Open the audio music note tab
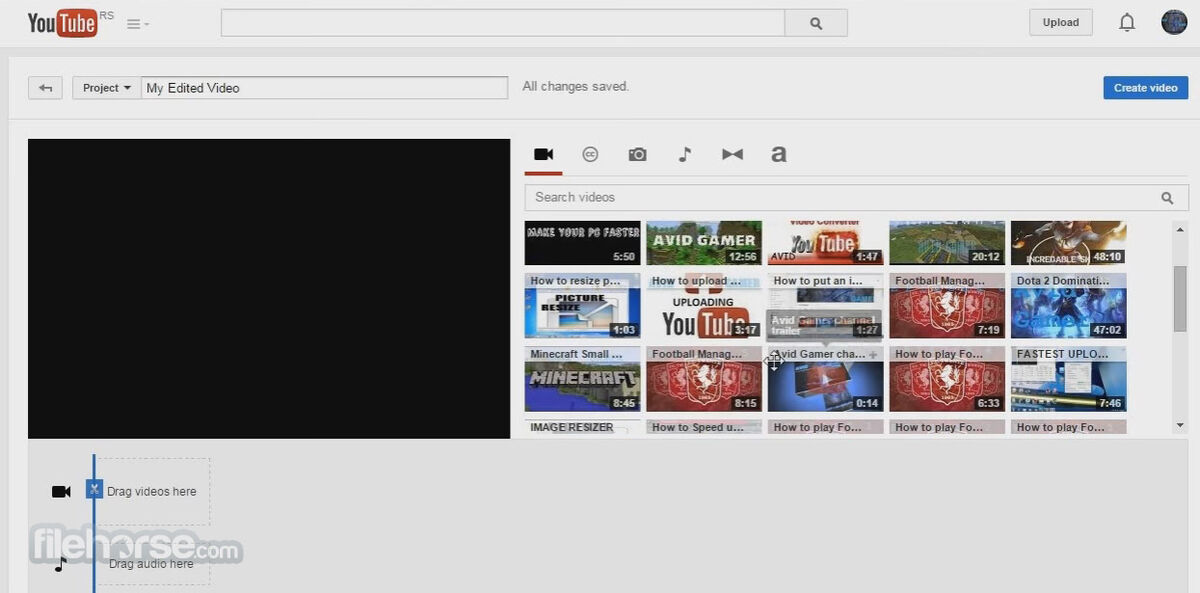 [685, 154]
